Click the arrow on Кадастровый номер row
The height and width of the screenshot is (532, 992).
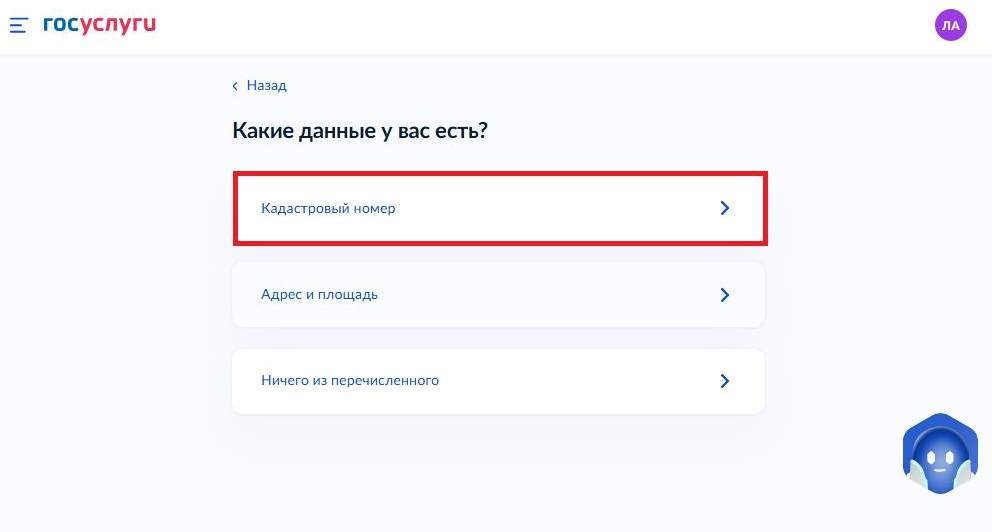(725, 209)
